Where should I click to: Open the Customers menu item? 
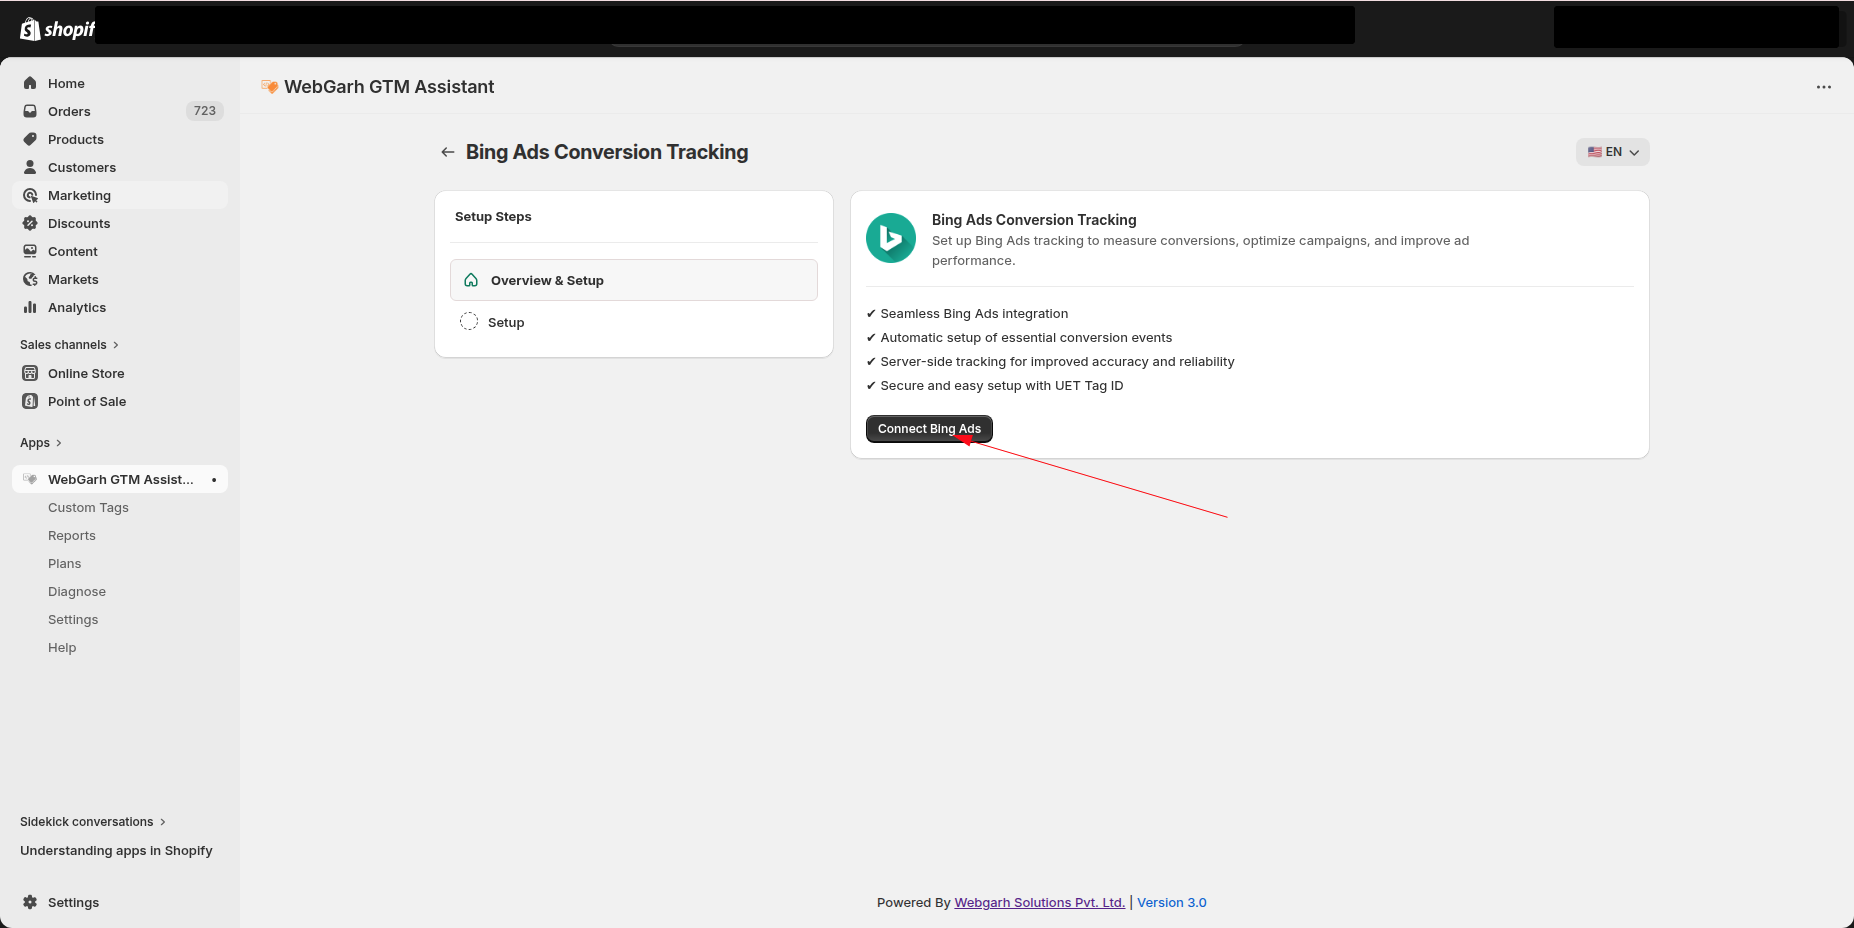[x=120, y=167]
